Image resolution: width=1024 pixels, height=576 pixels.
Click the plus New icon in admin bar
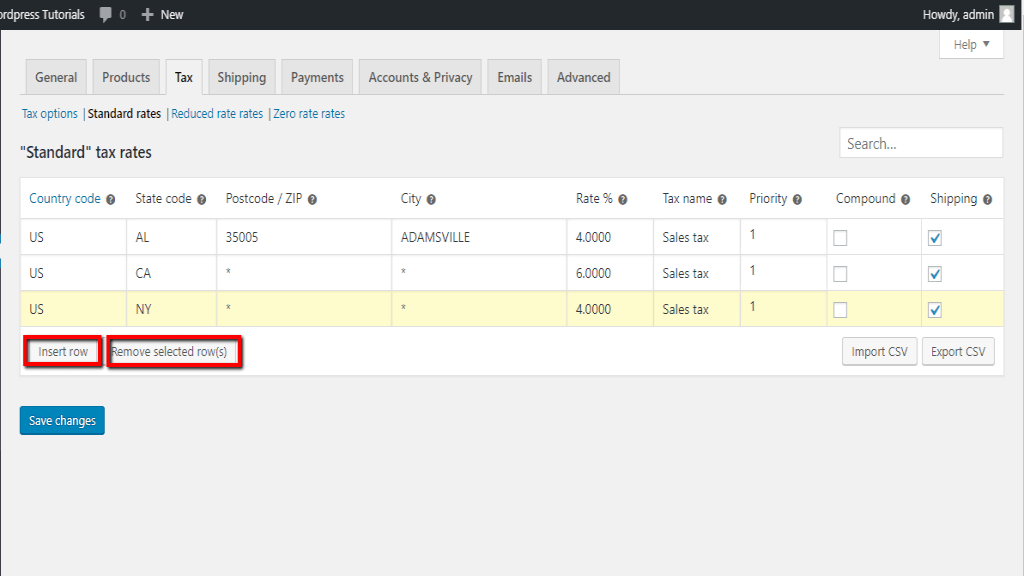tap(147, 15)
